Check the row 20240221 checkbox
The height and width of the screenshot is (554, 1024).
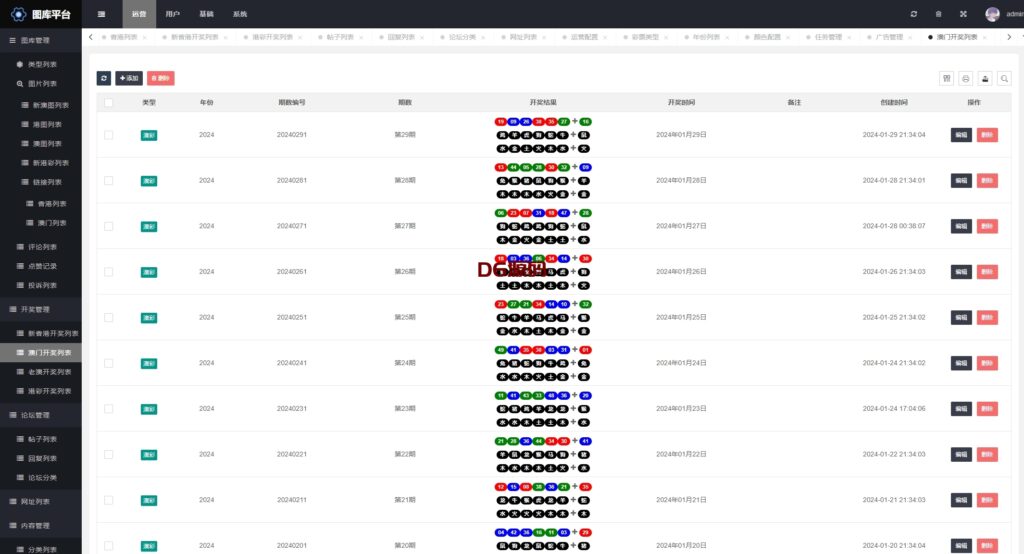click(108, 454)
